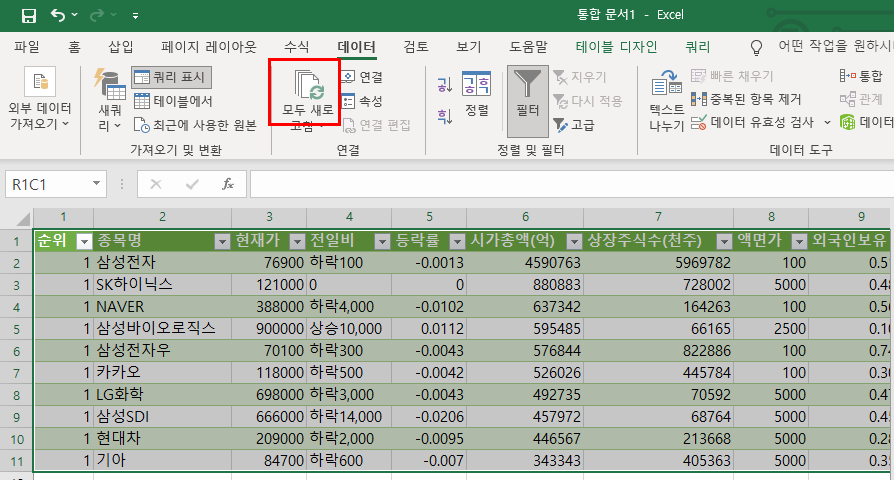Viewport: 894px width, 480px height.
Task: Click the Redo arrow icon
Action: (x=97, y=15)
